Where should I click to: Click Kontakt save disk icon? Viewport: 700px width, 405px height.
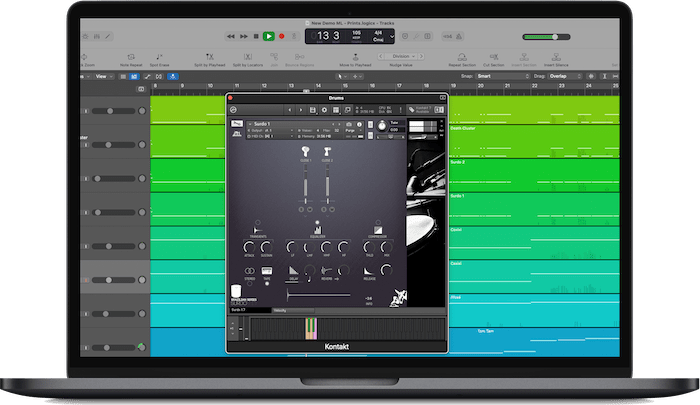(312, 110)
